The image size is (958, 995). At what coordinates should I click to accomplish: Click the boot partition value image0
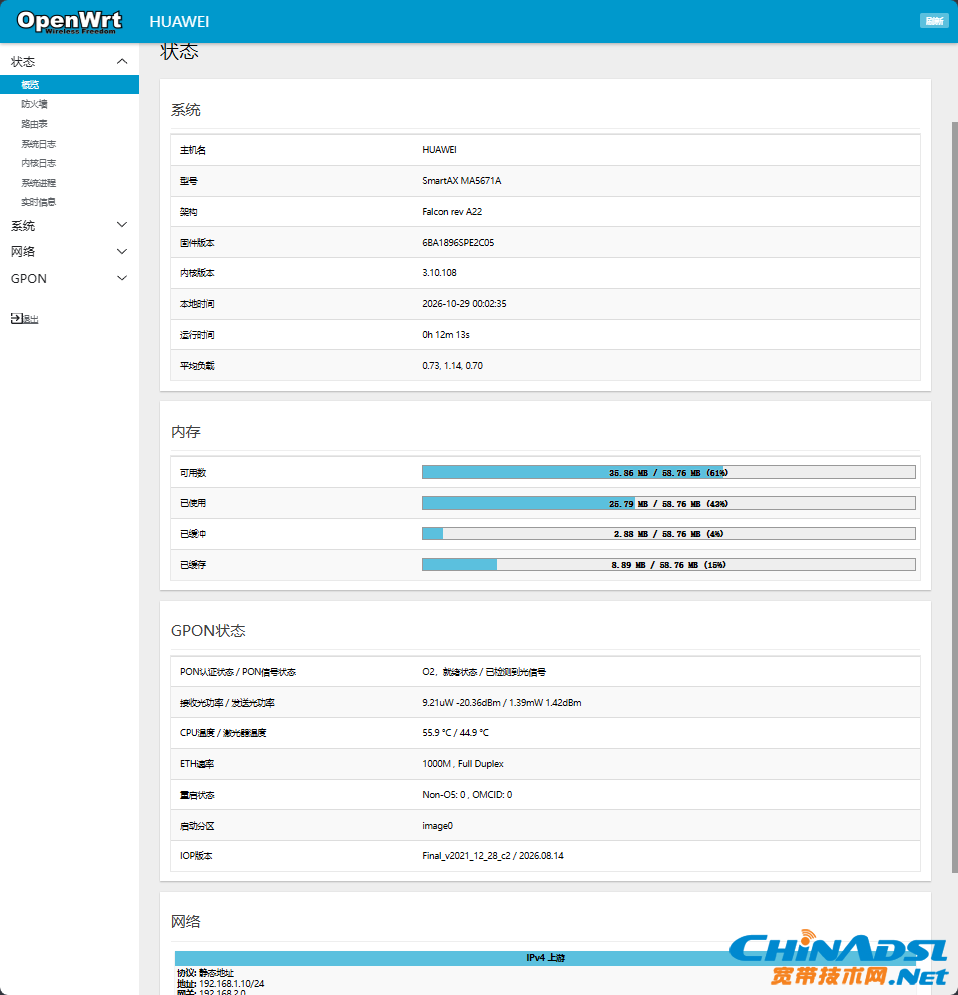click(438, 826)
